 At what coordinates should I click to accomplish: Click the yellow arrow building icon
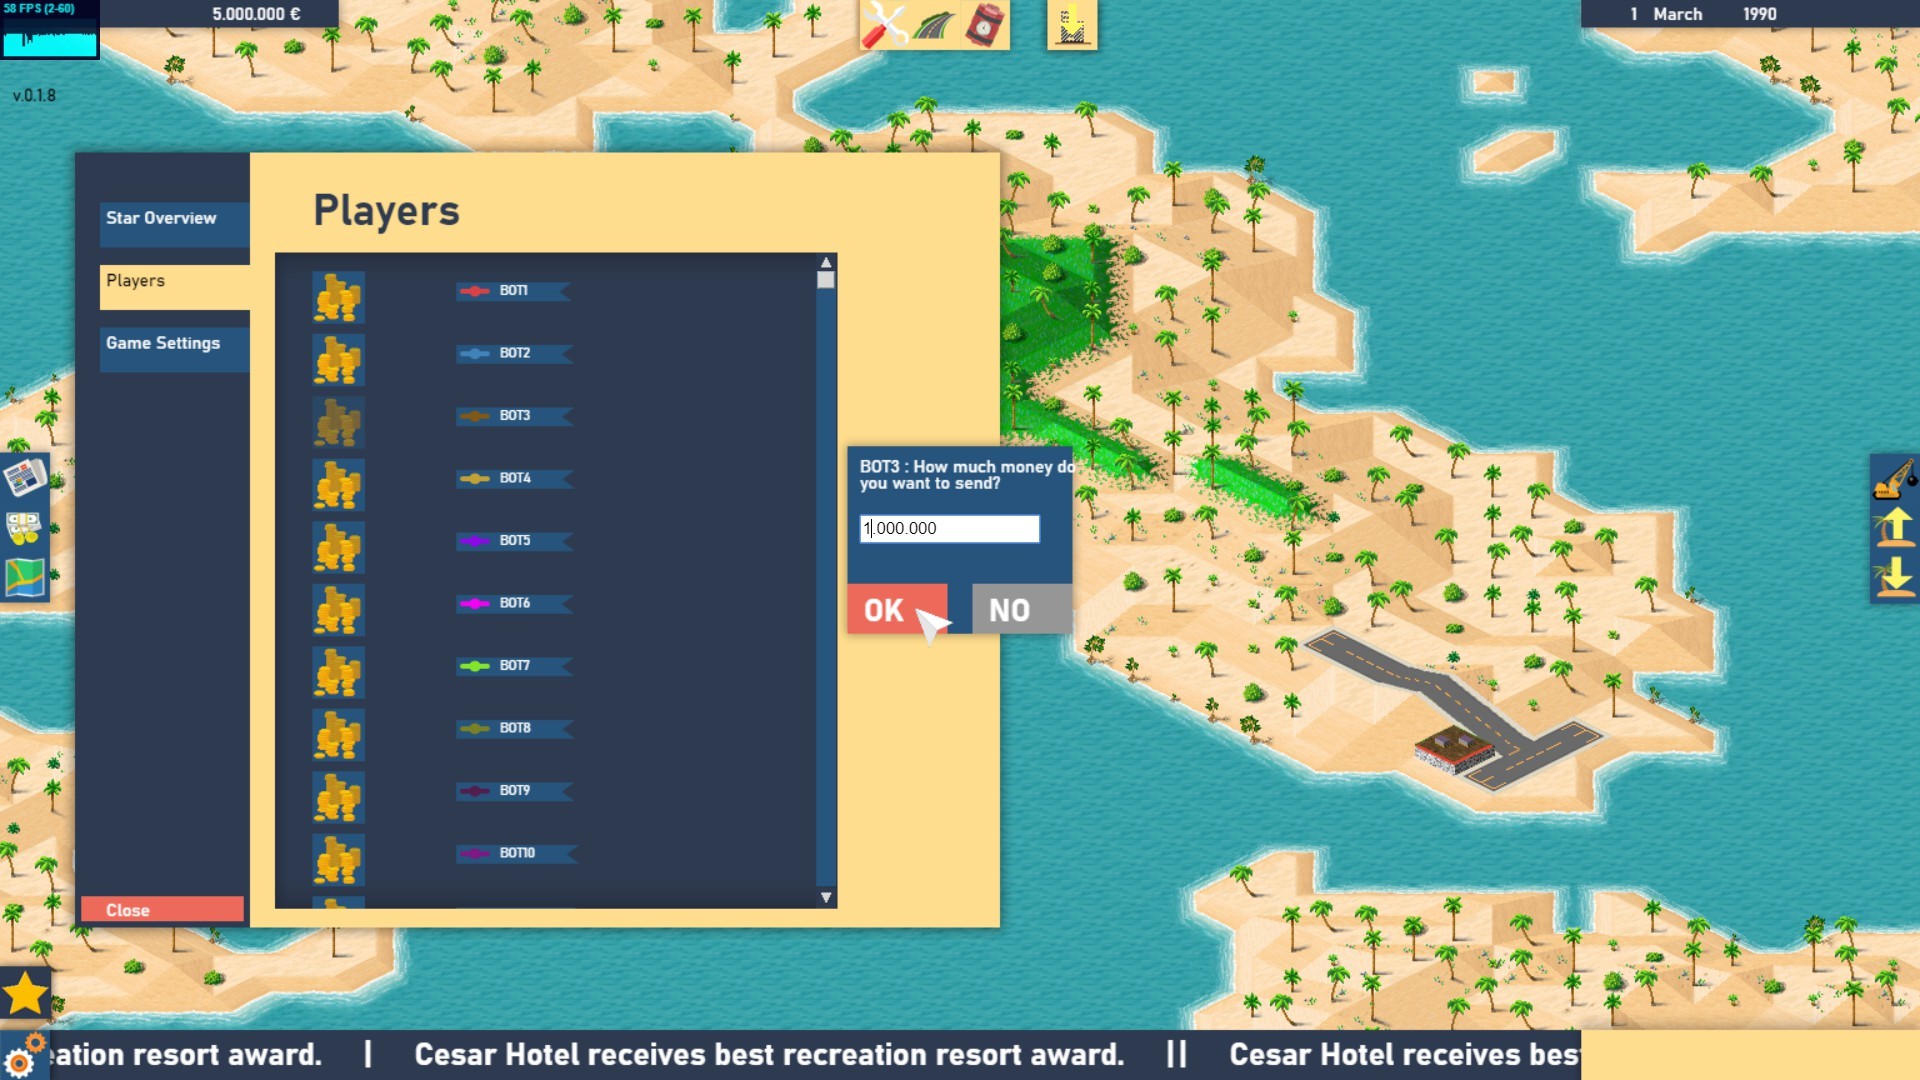(1072, 25)
